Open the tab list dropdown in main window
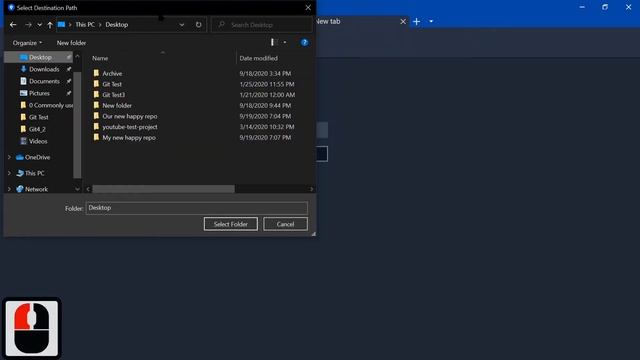This screenshot has width=640, height=360. click(431, 21)
